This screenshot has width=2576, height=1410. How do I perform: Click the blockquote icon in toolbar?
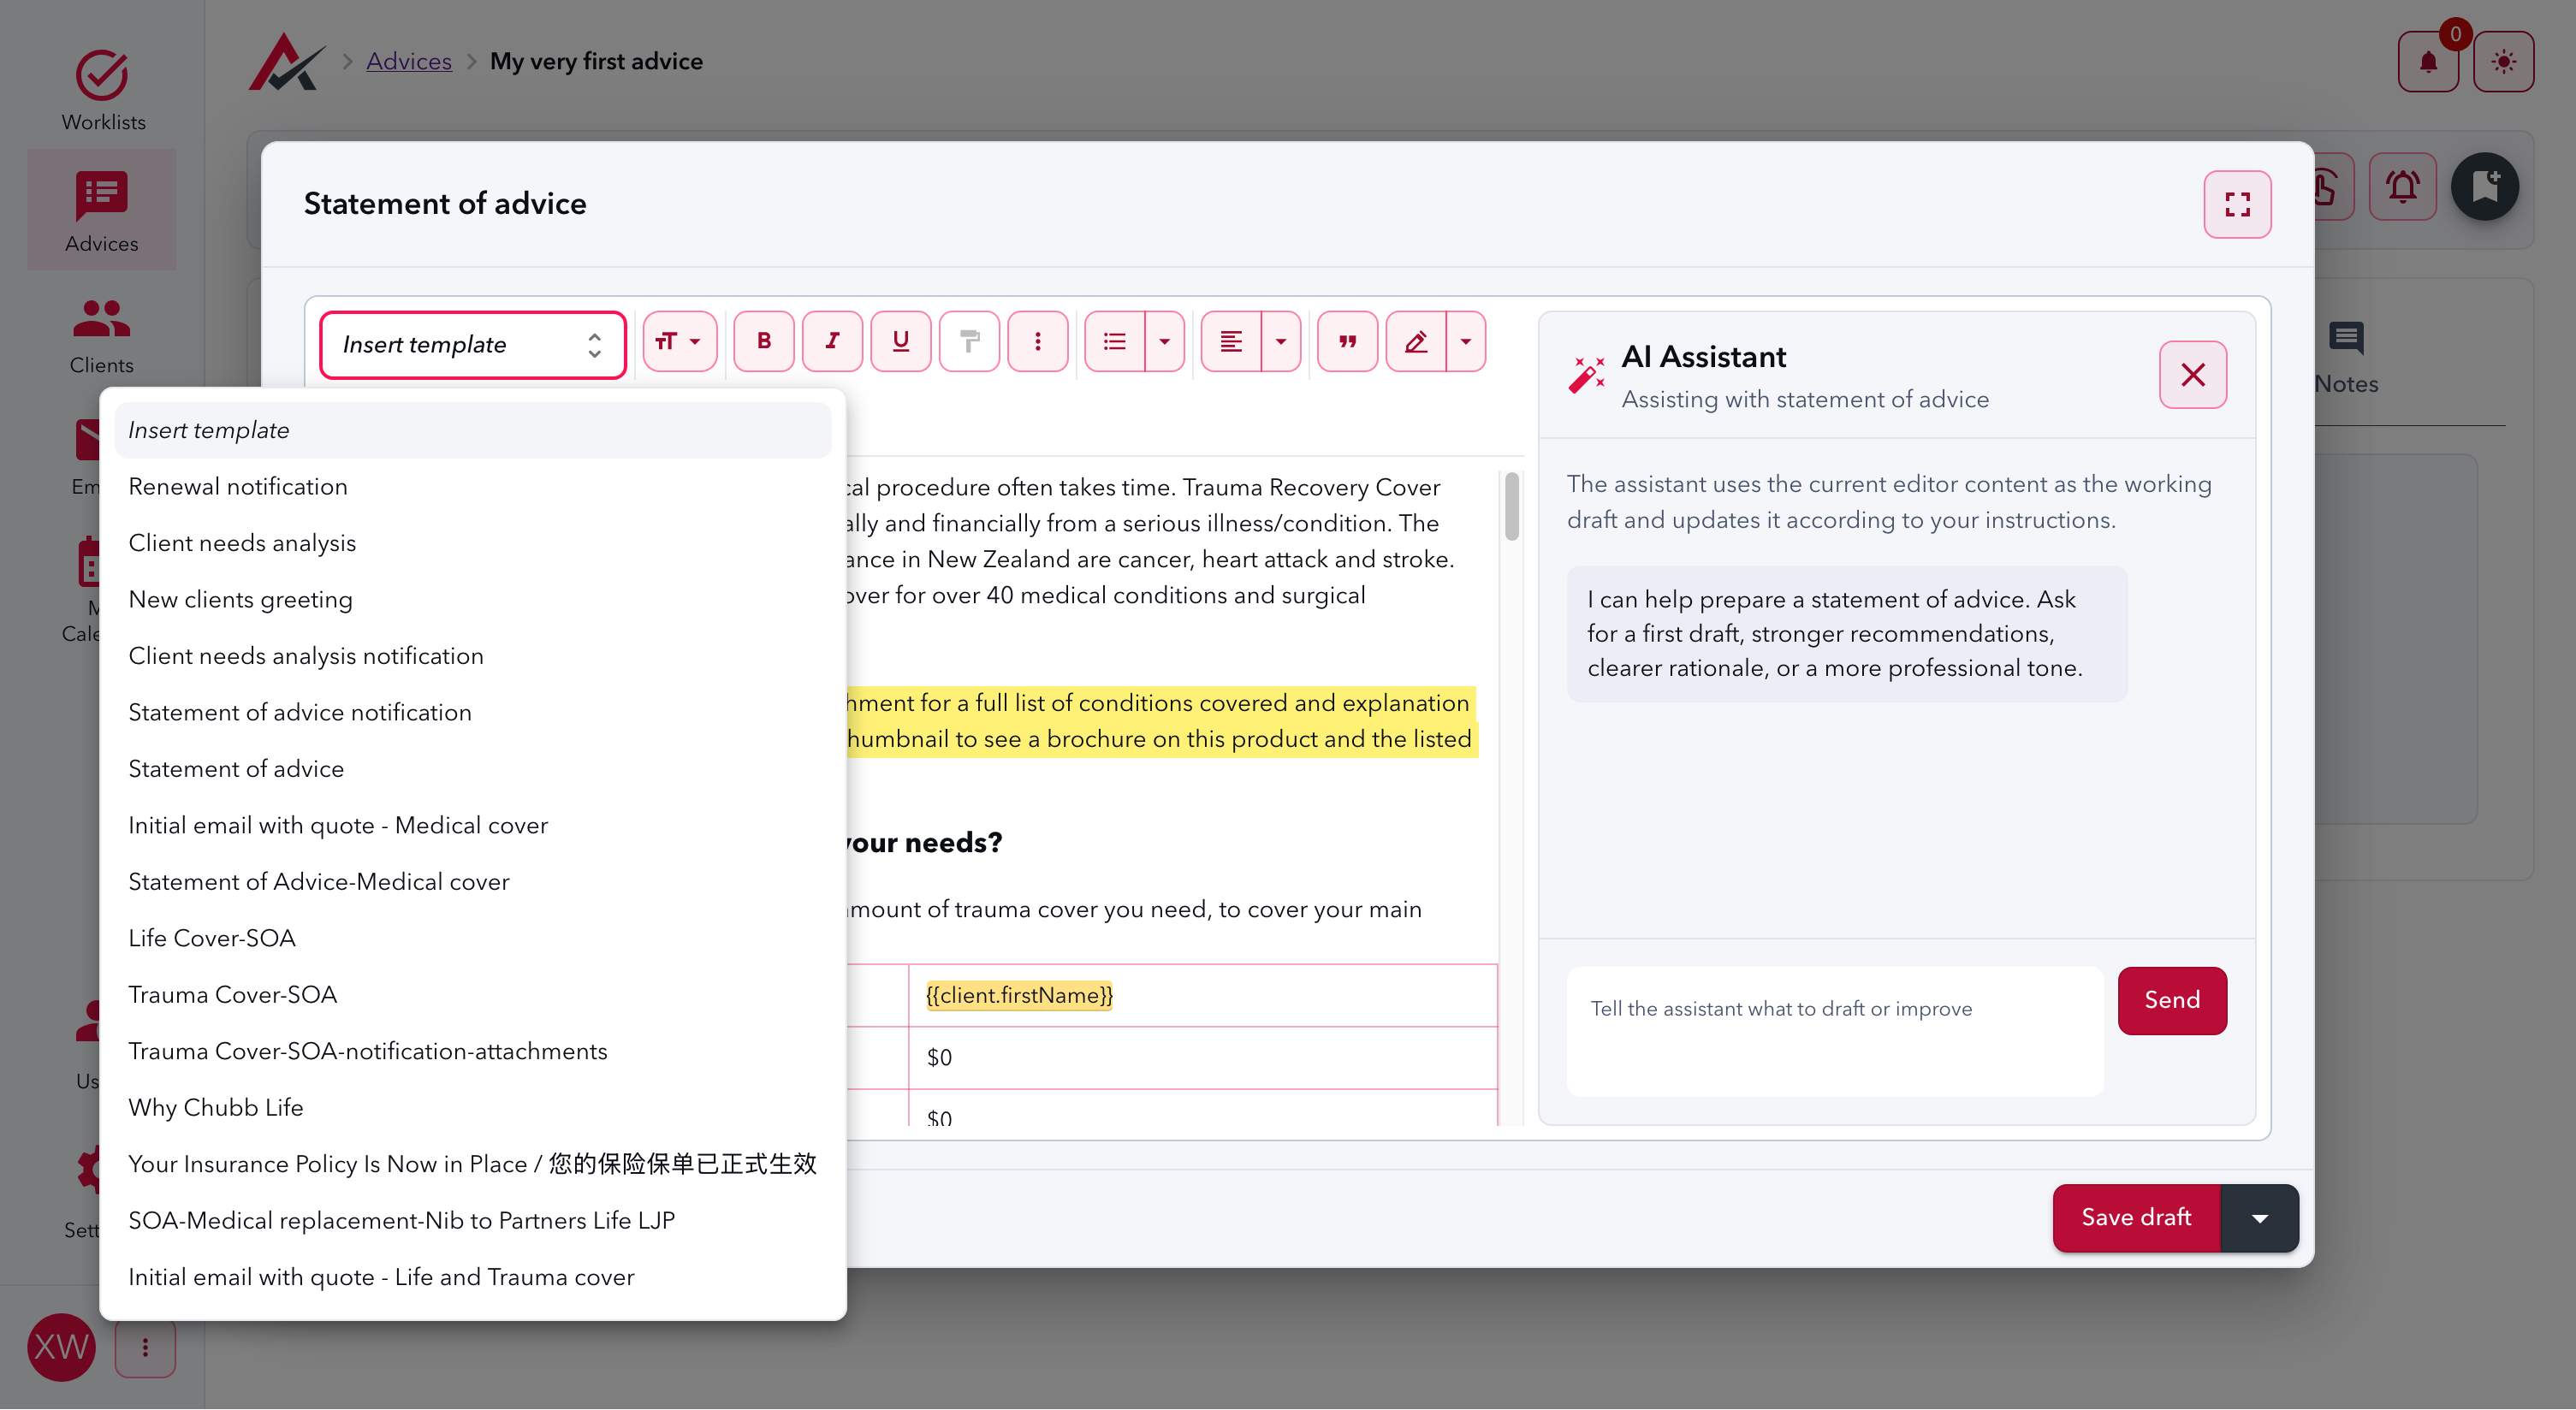click(1347, 342)
